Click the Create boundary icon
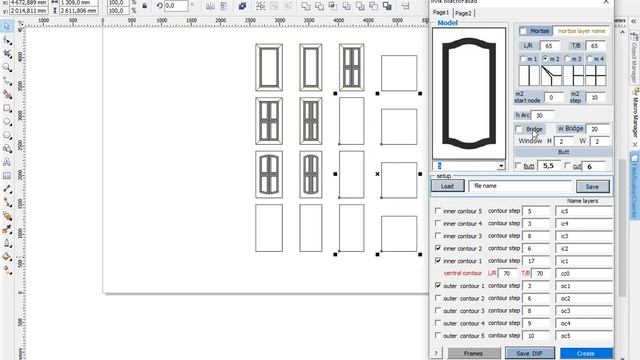 [387, 6]
